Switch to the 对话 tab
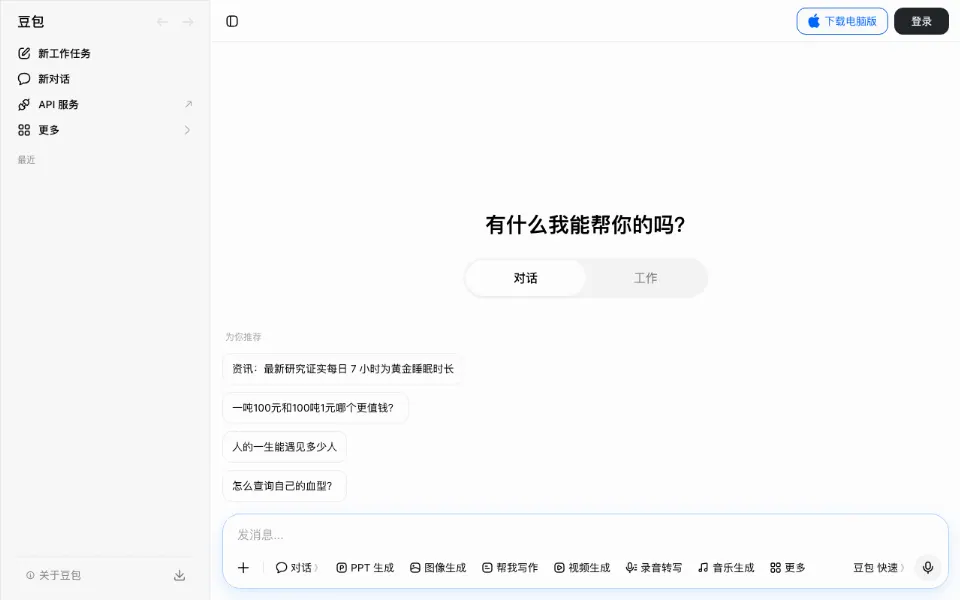Screen dimensions: 960x600 point(525,278)
